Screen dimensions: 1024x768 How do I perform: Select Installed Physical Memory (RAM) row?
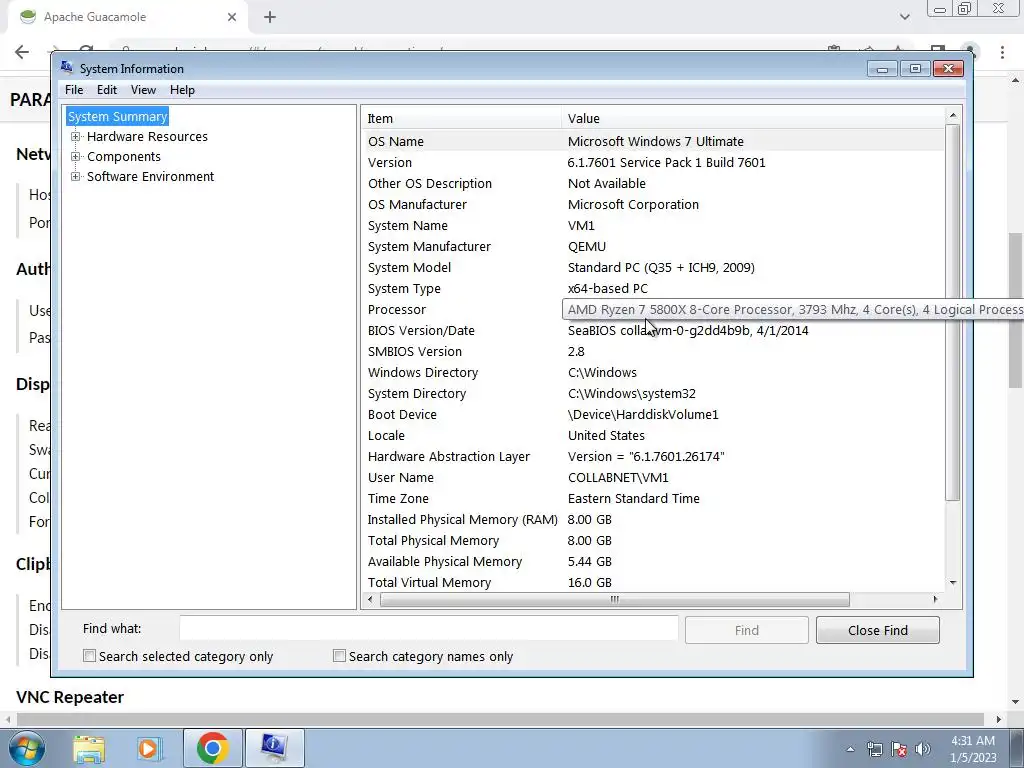pyautogui.click(x=652, y=519)
